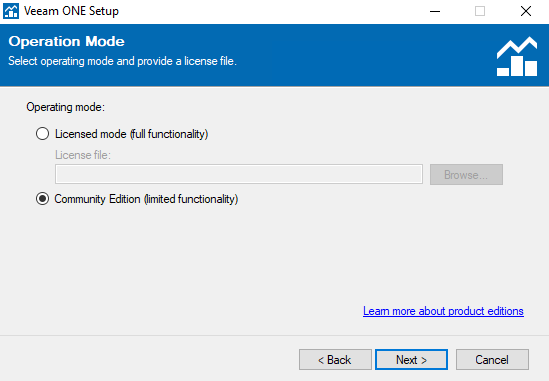Click the Veeam ONE title bar icon
The height and width of the screenshot is (381, 549).
coord(11,11)
